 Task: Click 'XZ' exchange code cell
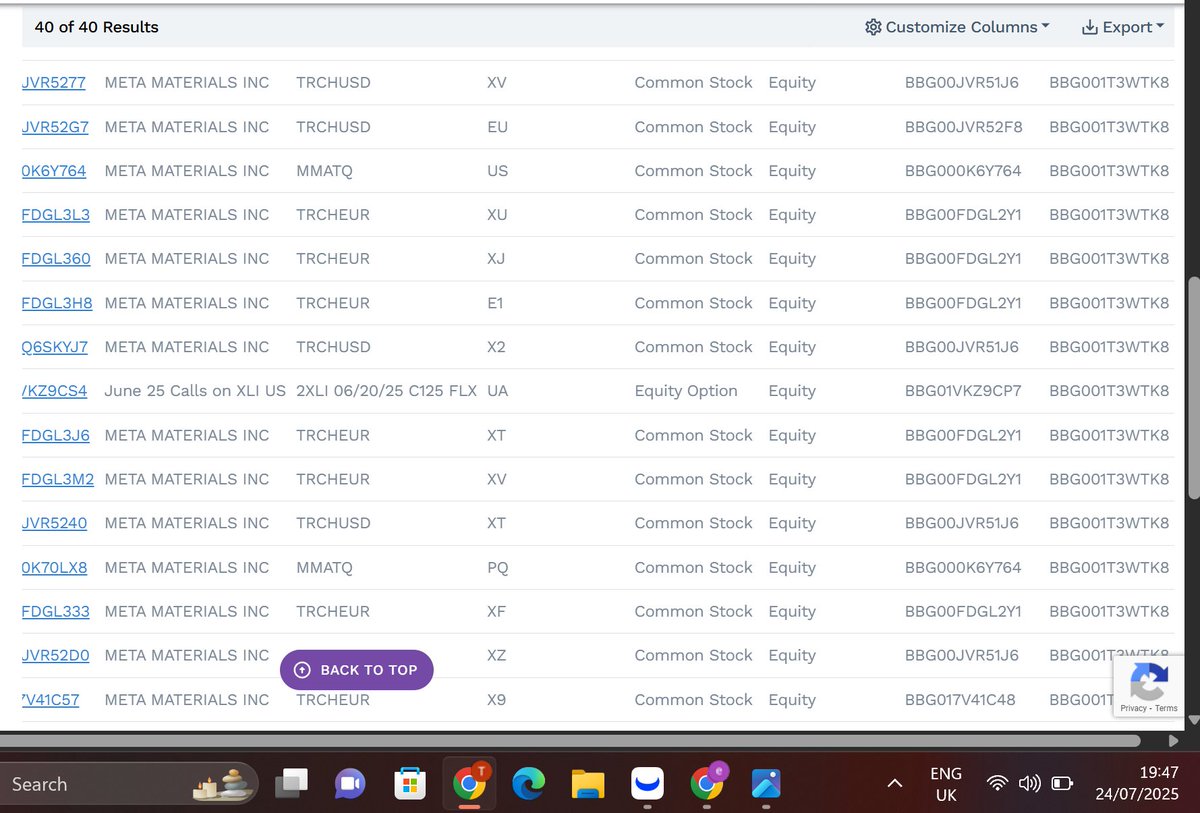click(x=497, y=655)
